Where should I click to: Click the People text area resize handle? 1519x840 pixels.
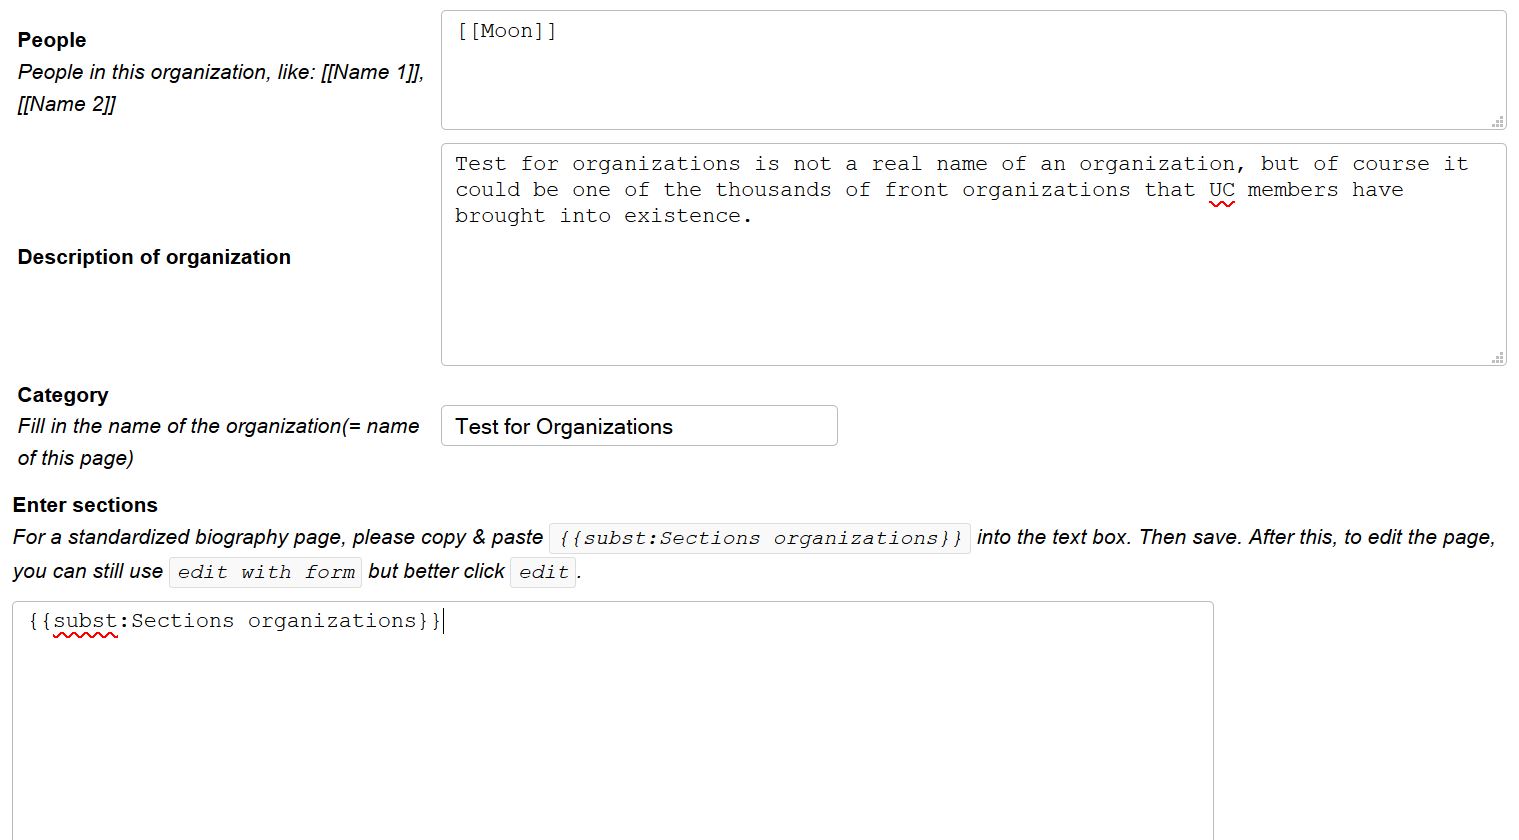pos(1497,122)
